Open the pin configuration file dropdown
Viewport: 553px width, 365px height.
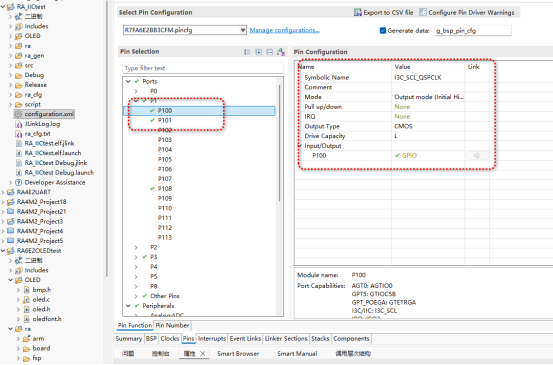tap(243, 30)
